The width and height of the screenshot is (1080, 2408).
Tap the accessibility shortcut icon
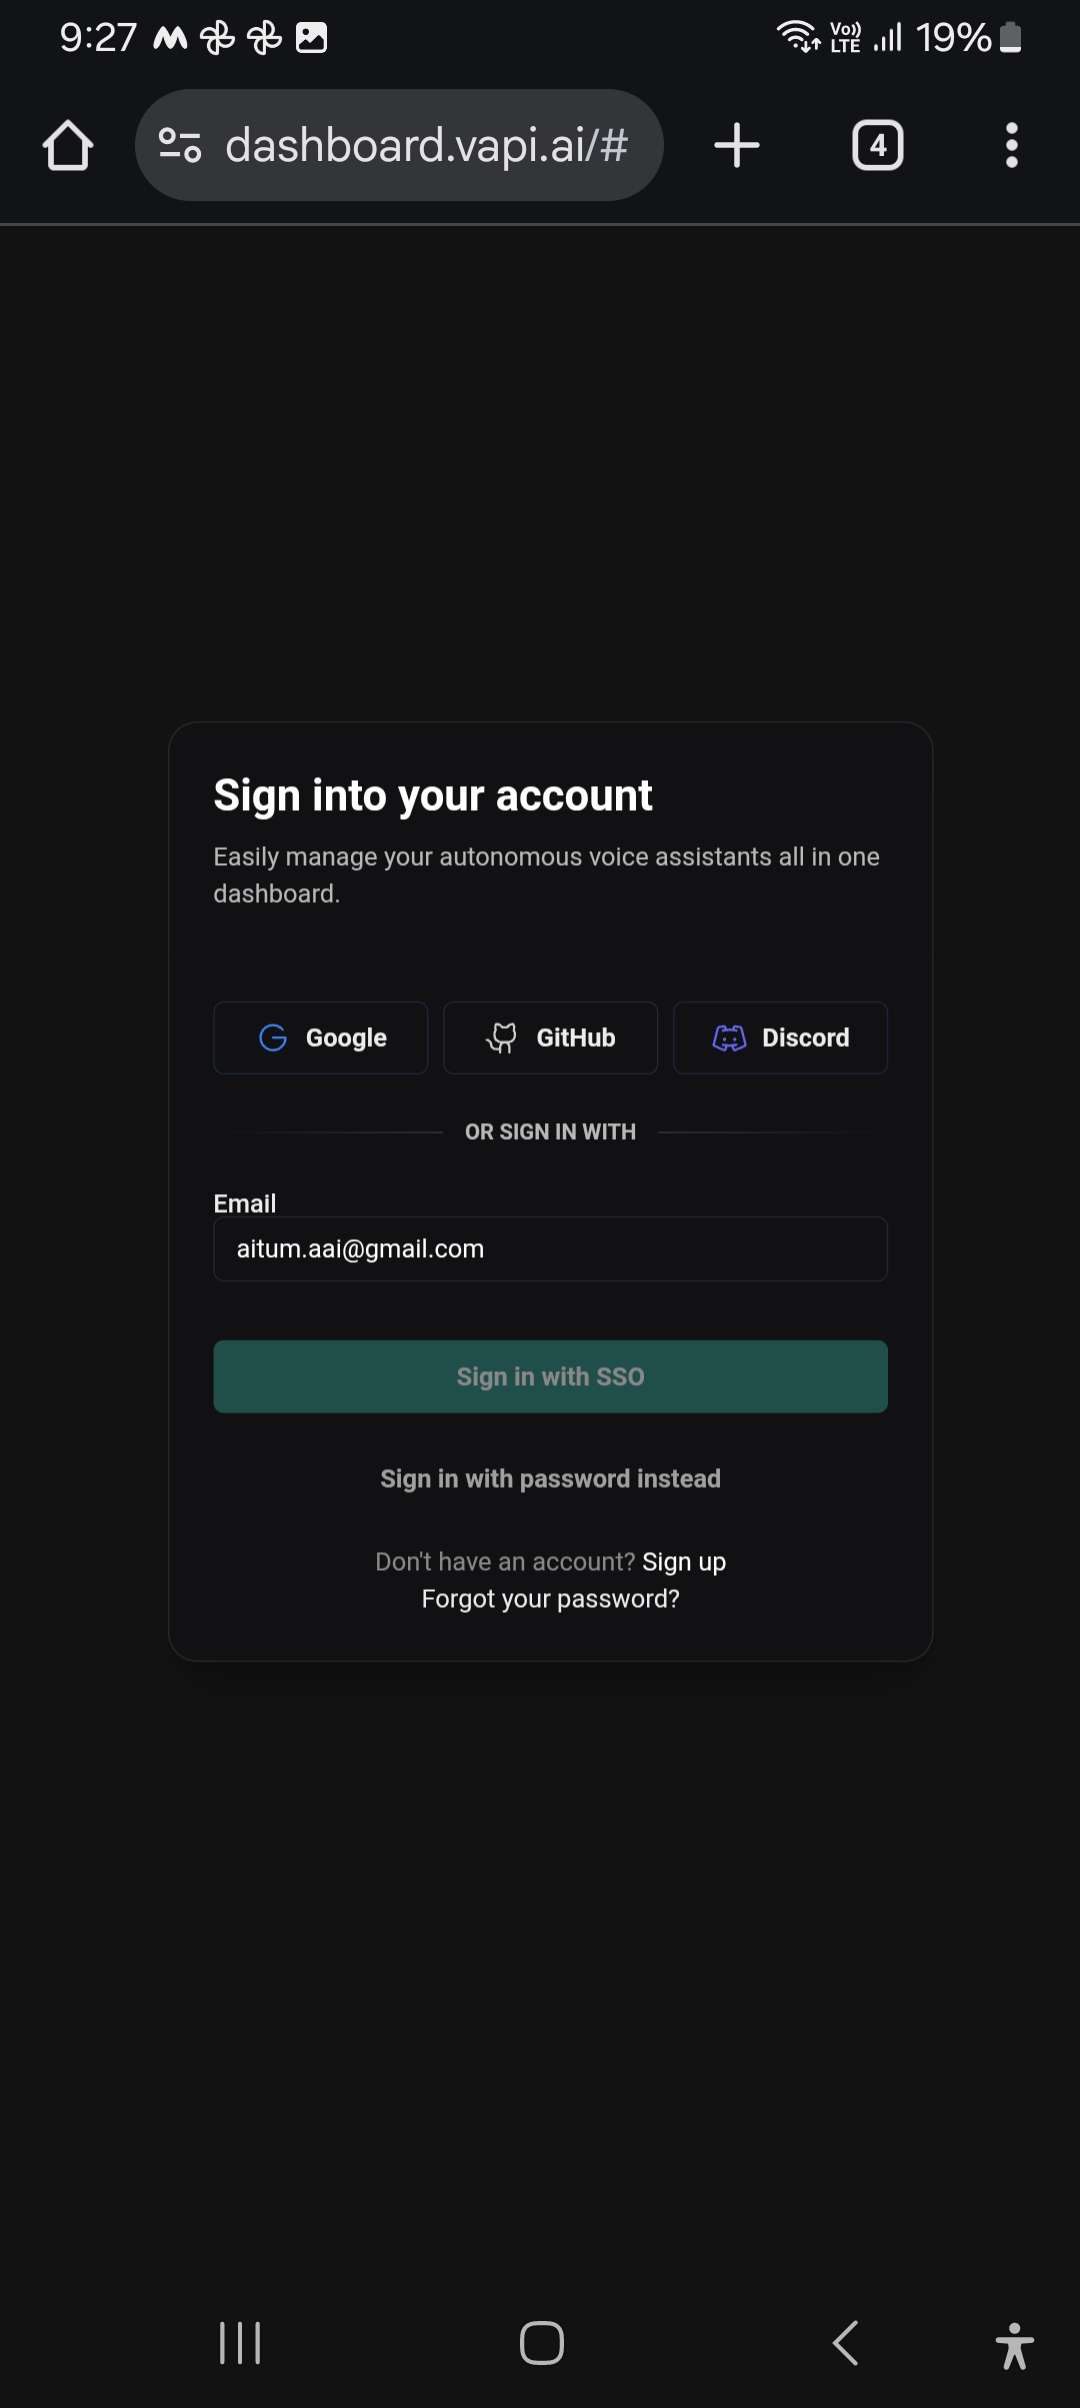[x=1014, y=2345]
